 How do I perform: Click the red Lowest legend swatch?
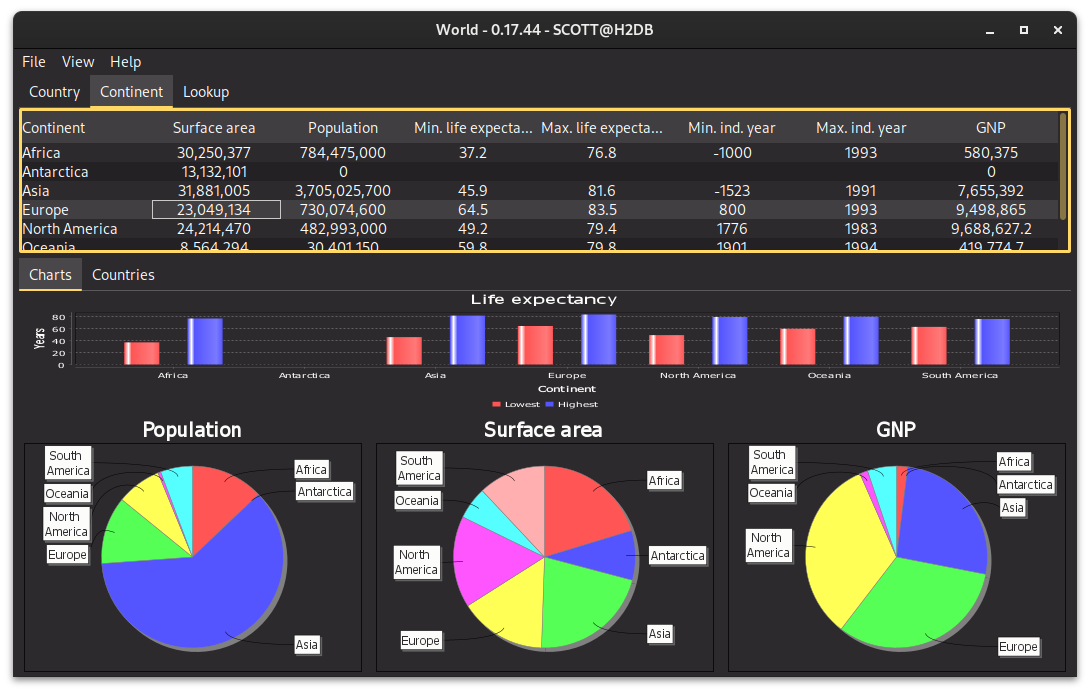click(497, 405)
